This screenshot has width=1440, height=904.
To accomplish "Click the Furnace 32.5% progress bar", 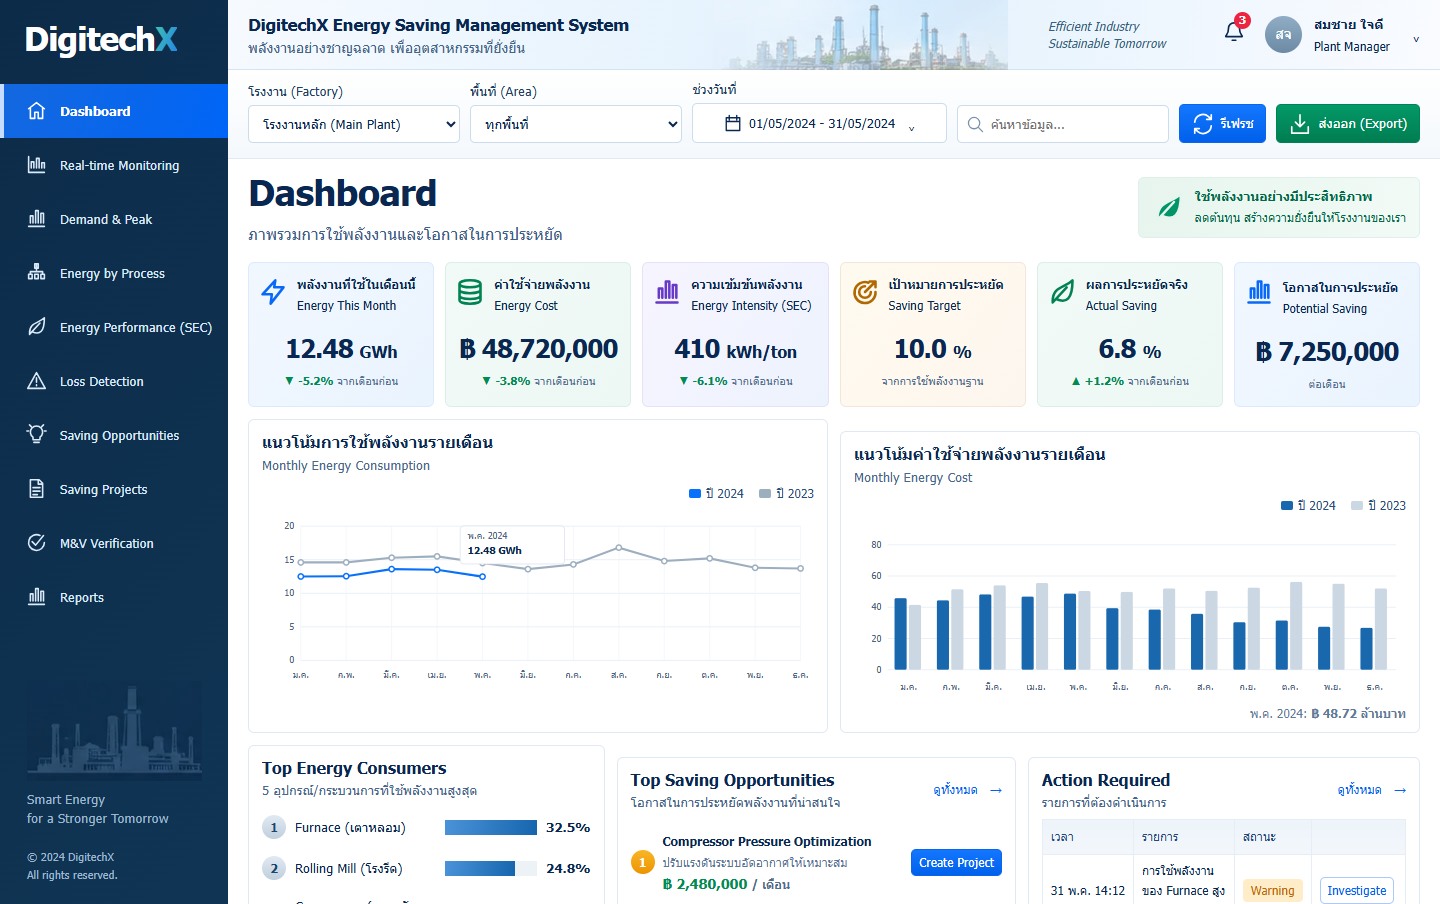I will click(490, 828).
